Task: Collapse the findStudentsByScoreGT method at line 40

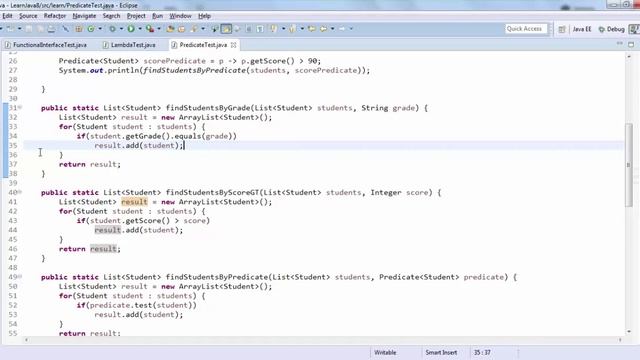Action: 20,192
